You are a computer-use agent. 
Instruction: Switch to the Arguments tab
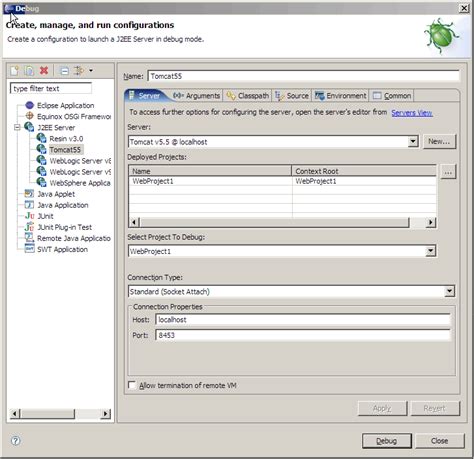click(197, 96)
